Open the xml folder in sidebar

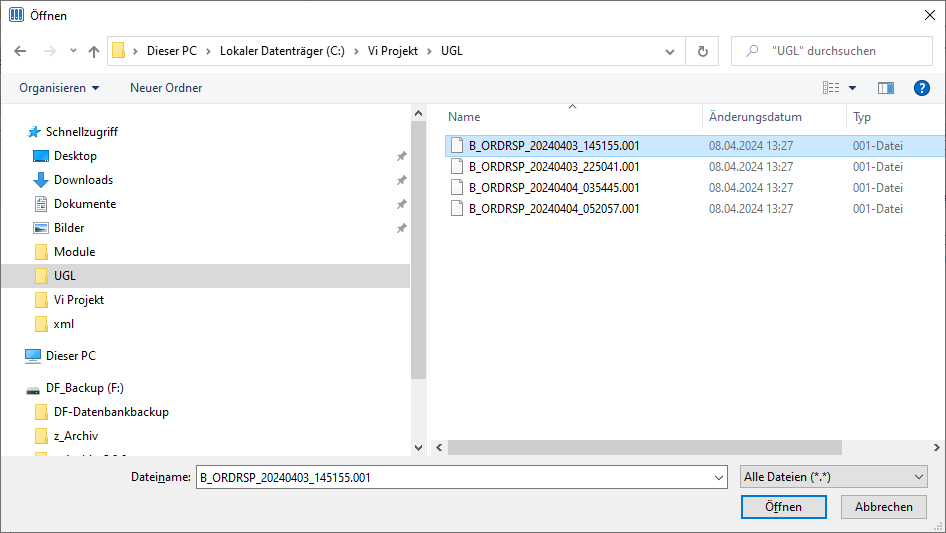[x=63, y=324]
